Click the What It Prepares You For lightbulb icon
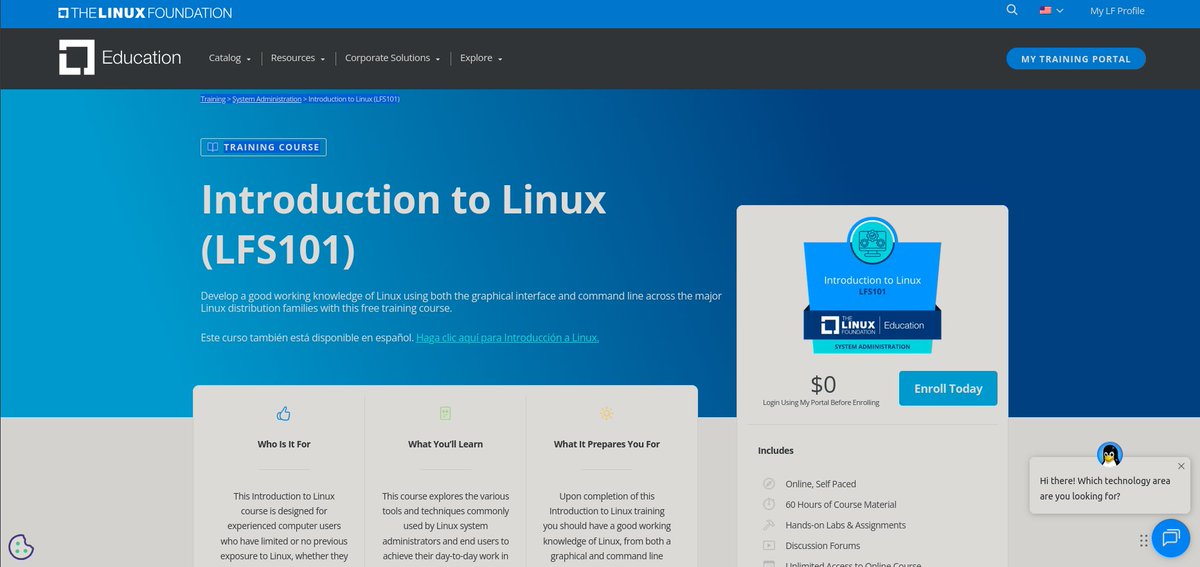Screen dimensions: 1200x567 [x=606, y=413]
